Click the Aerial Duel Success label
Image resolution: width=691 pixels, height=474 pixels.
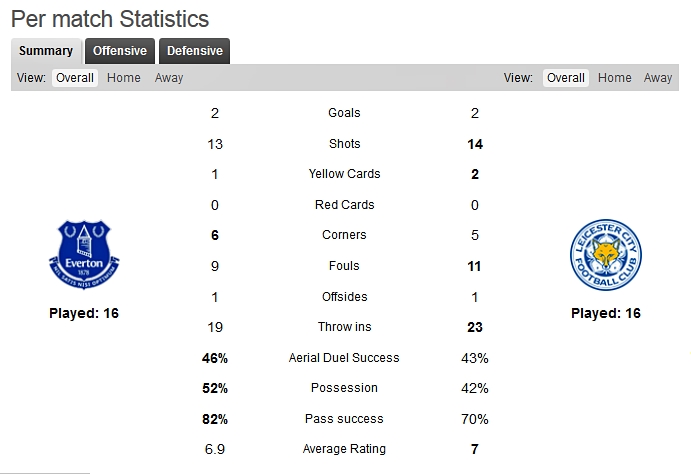point(344,358)
